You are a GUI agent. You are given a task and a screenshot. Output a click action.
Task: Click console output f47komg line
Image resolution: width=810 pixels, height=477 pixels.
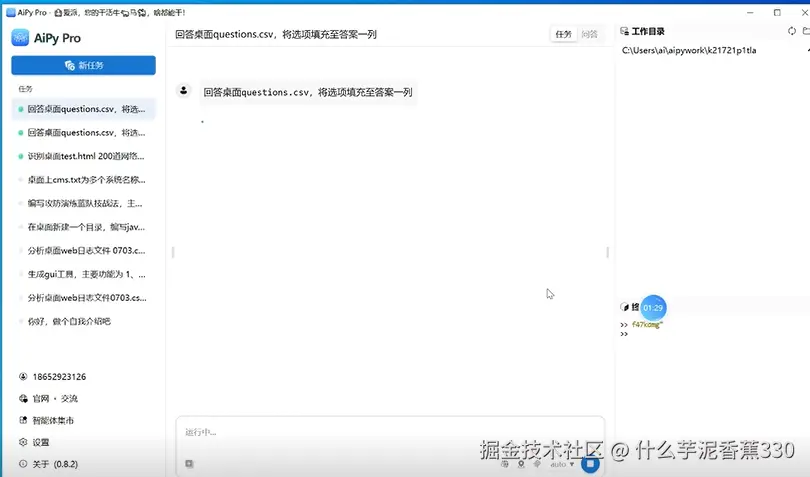pos(647,325)
